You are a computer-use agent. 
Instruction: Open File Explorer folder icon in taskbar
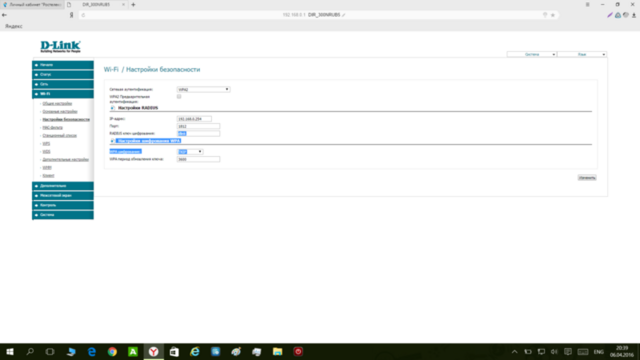click(278, 351)
